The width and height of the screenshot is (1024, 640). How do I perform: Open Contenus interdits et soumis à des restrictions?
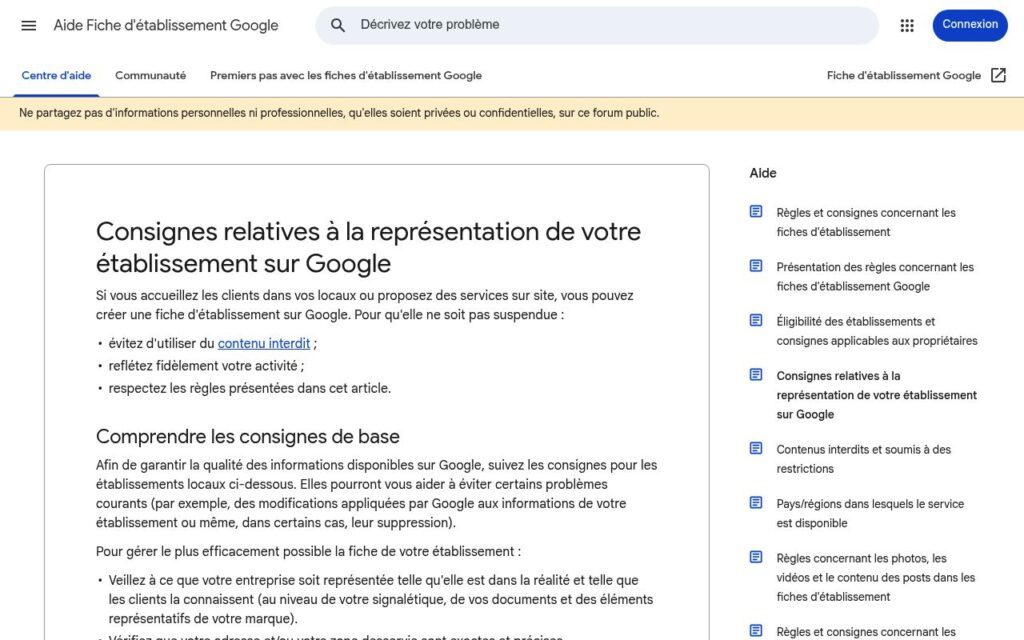863,458
